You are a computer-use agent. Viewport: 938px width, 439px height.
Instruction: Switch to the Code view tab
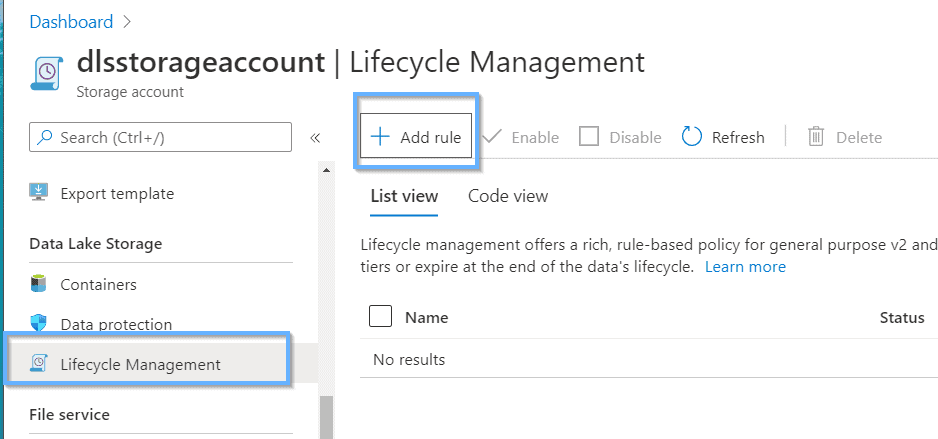508,196
